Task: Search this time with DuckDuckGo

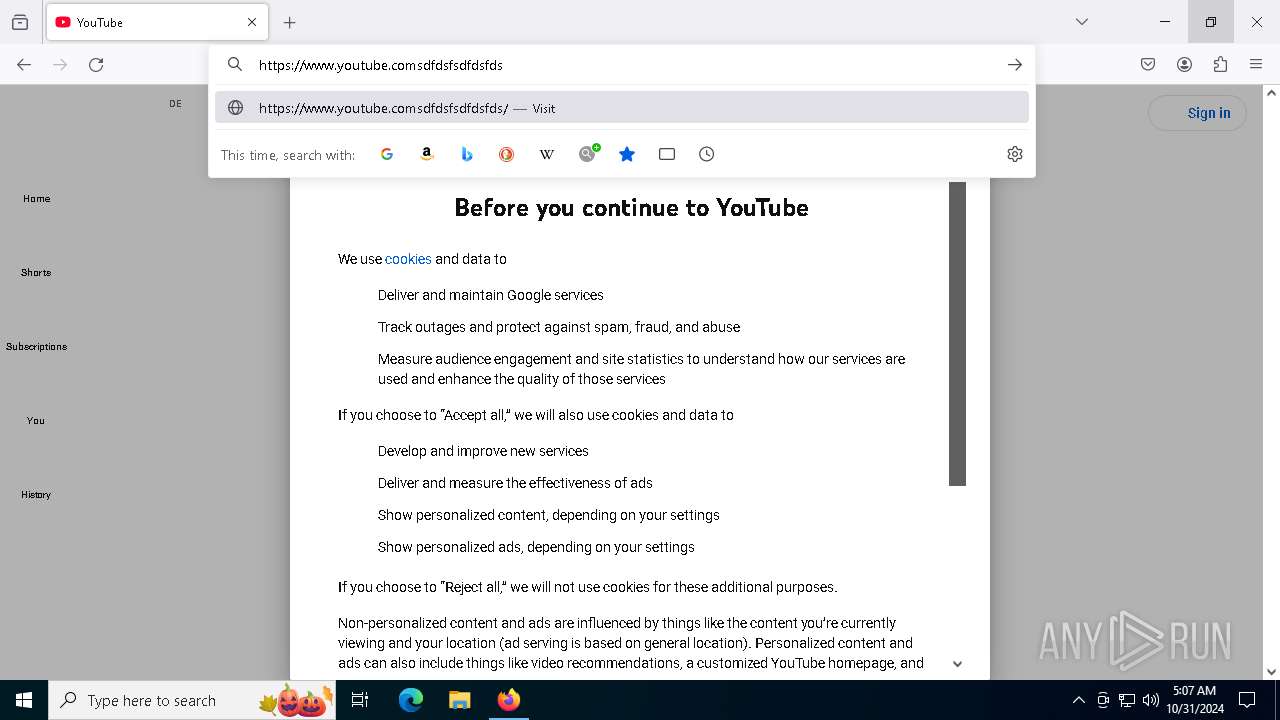Action: [507, 154]
